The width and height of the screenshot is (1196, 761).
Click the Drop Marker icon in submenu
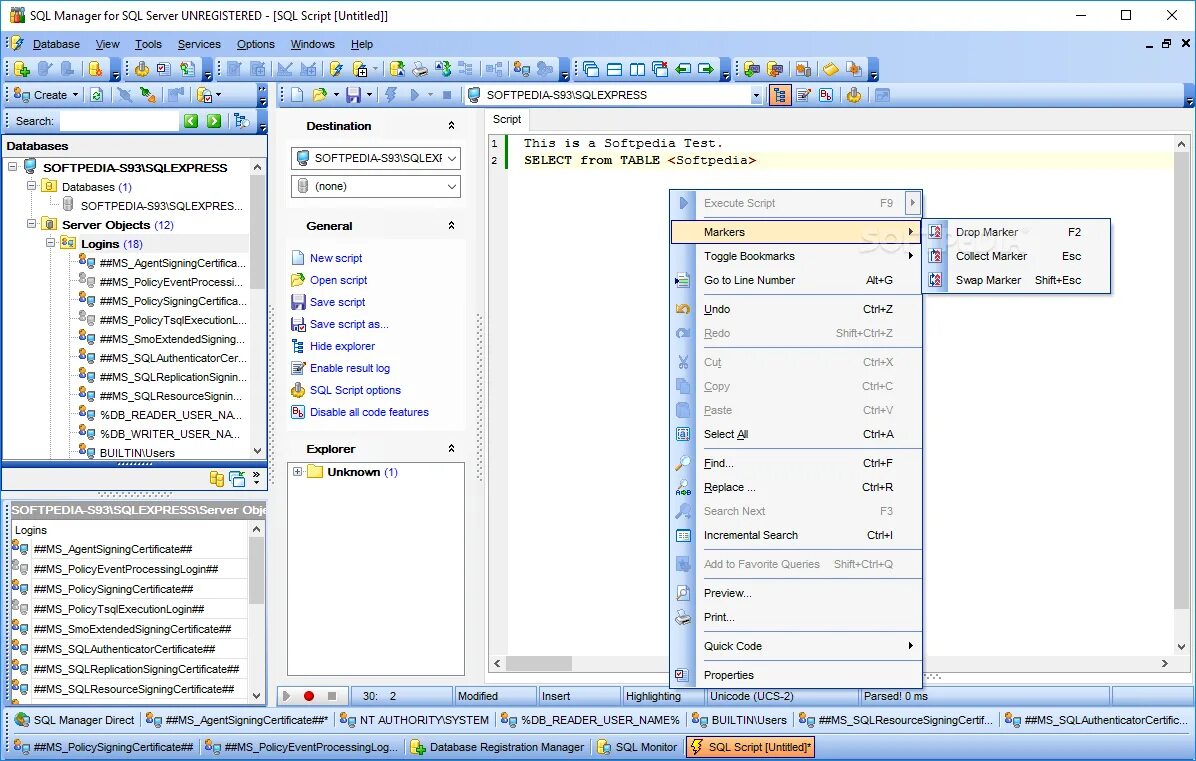[936, 232]
